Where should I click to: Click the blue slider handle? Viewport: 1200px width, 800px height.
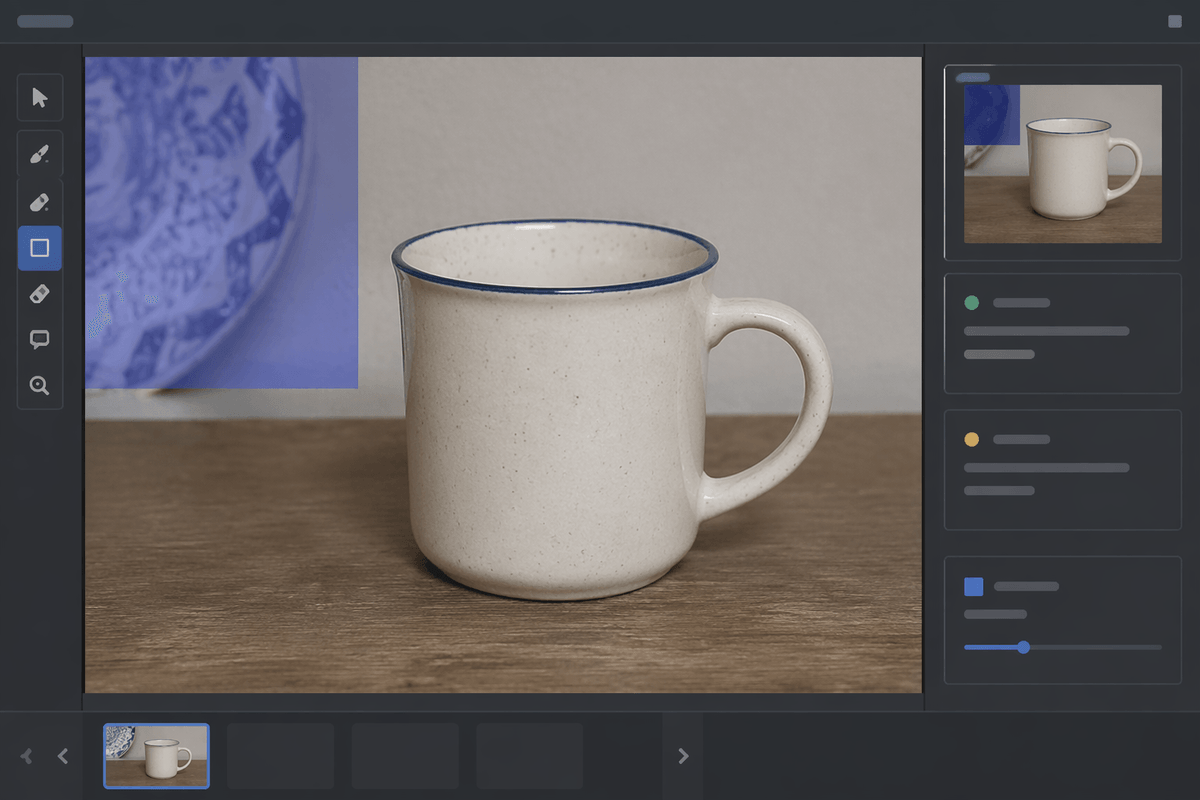pyautogui.click(x=1023, y=647)
